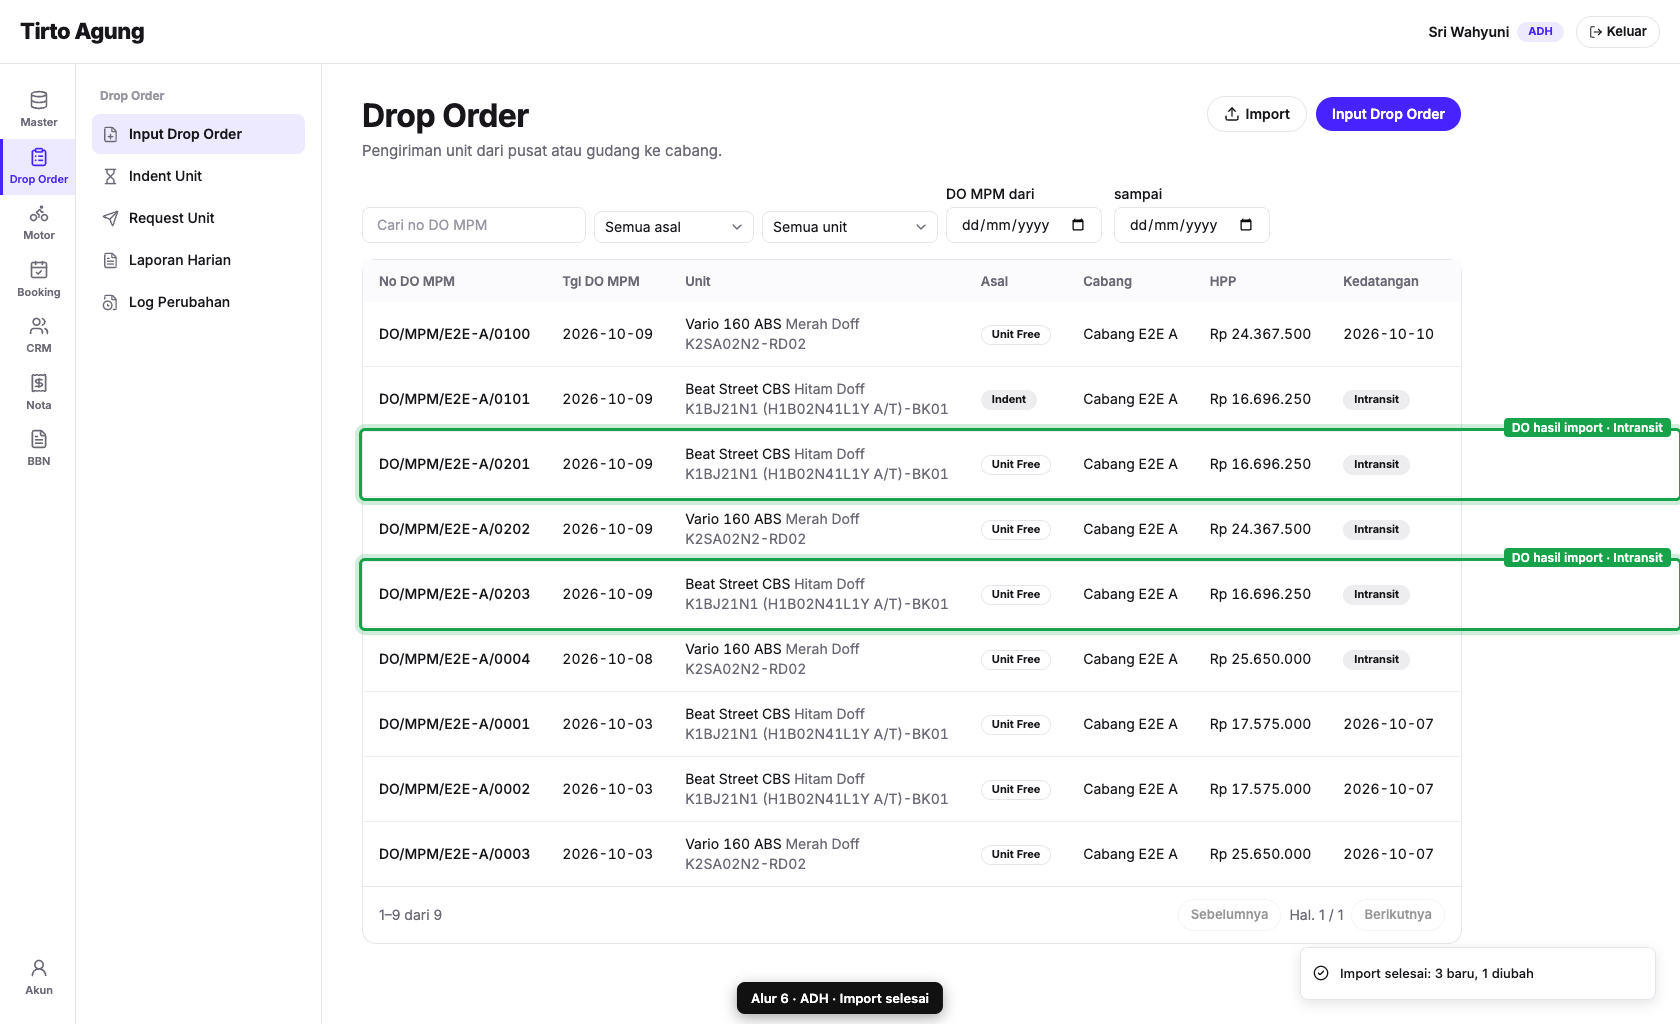Click the Log Perubahan history icon
Image resolution: width=1680 pixels, height=1024 pixels.
(x=111, y=302)
